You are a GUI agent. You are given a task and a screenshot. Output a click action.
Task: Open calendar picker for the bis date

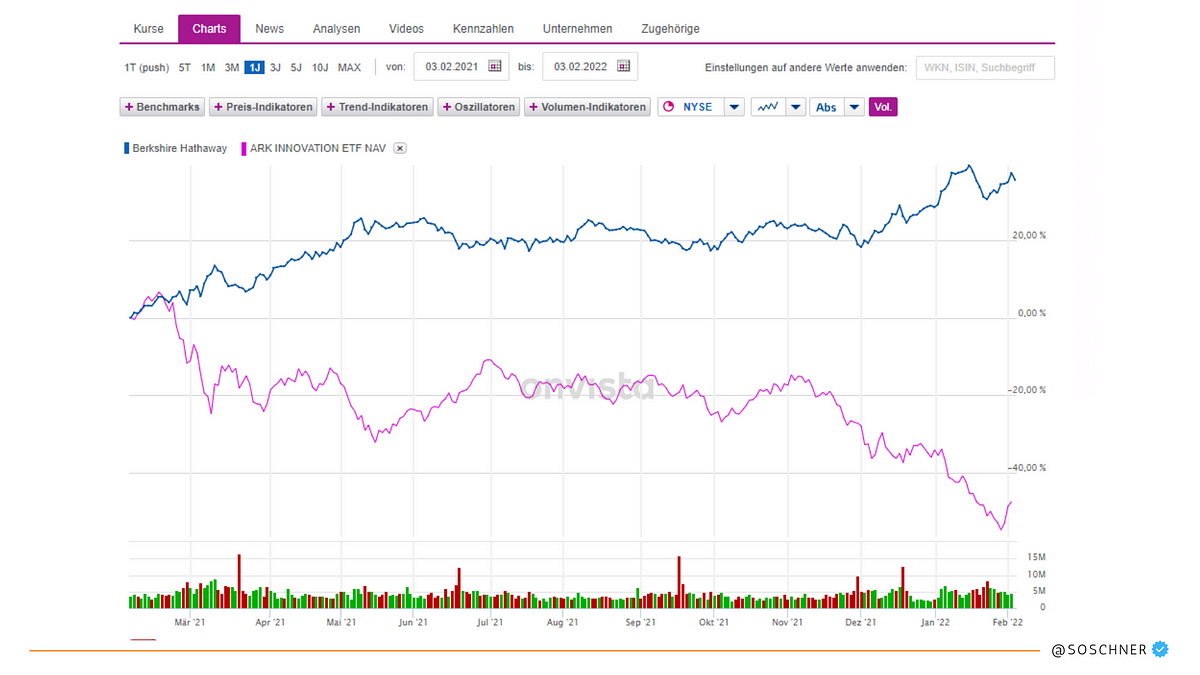(624, 67)
